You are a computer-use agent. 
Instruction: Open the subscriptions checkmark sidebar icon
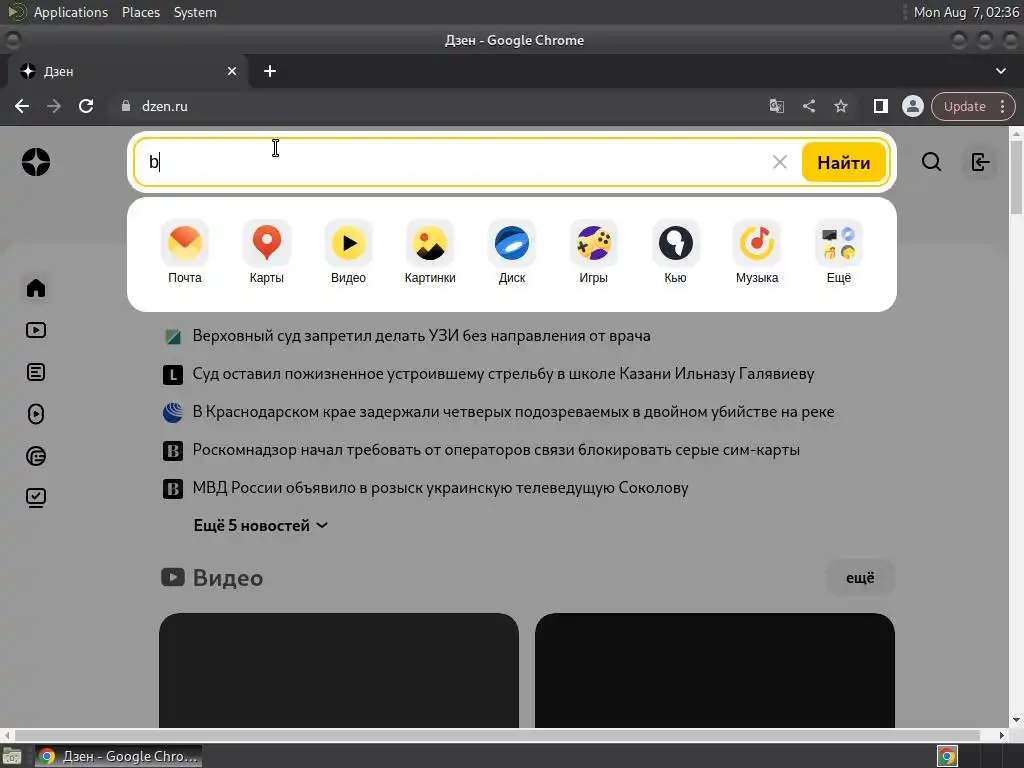pyautogui.click(x=36, y=498)
